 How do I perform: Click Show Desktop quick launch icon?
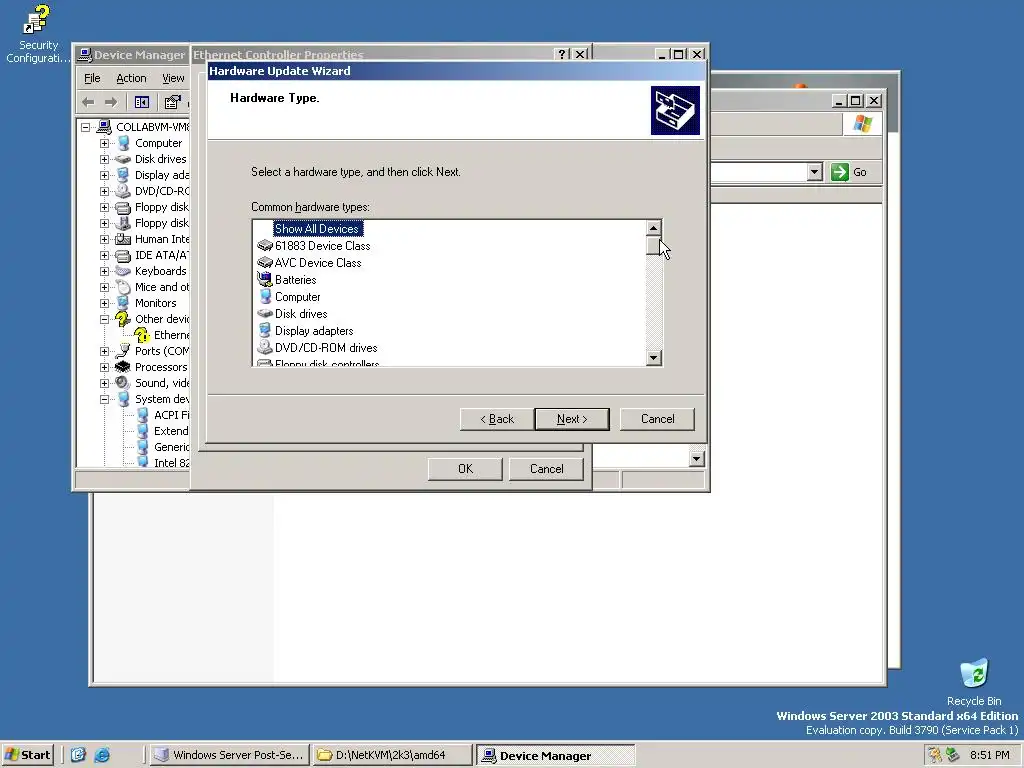(78, 755)
